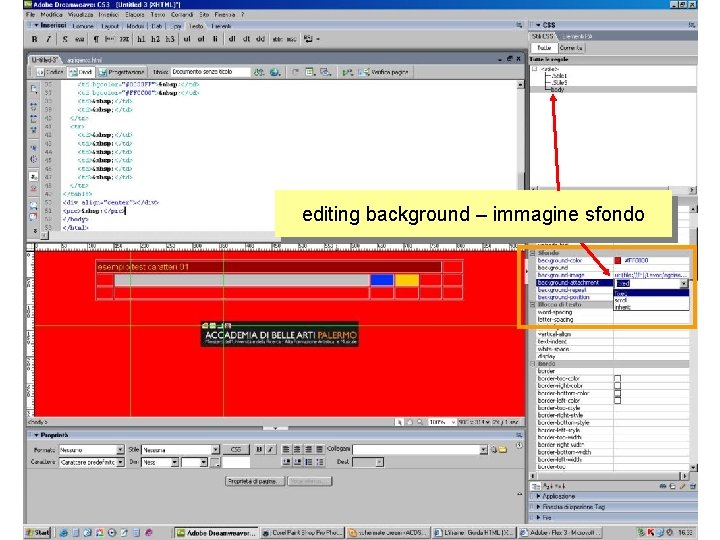This screenshot has height=540, width=720.
Task: Insert heading h1 from Insert bar
Action: click(x=141, y=39)
